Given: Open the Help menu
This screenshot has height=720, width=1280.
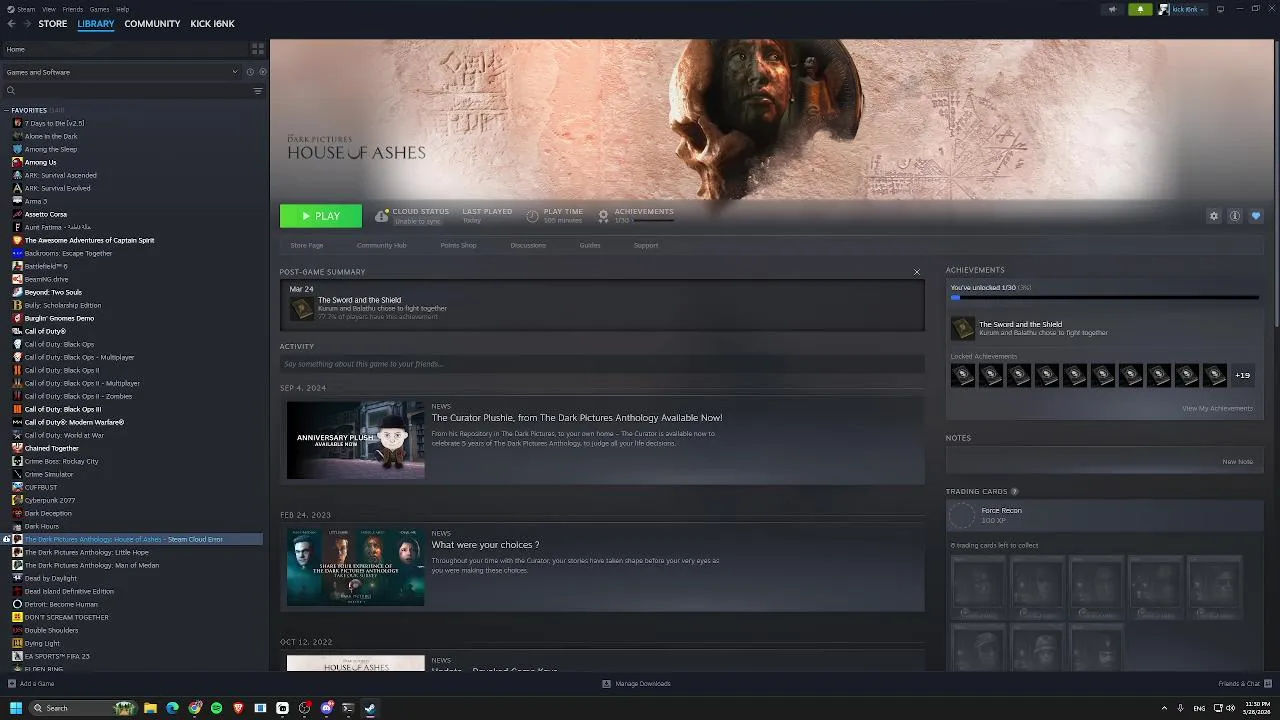Looking at the screenshot, I should [122, 9].
